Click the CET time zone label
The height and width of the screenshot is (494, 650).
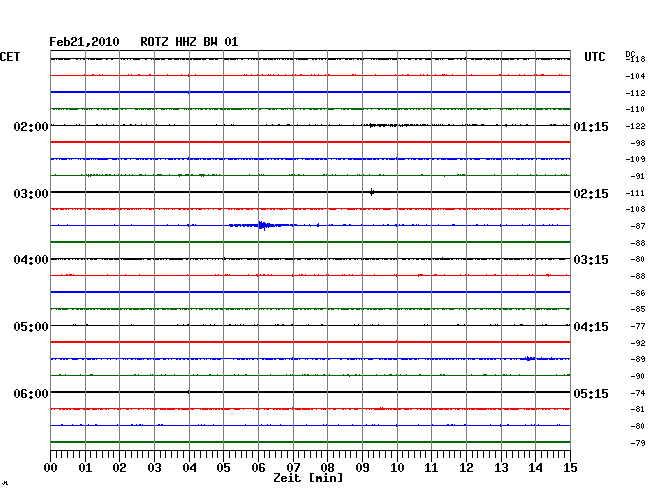click(x=10, y=57)
